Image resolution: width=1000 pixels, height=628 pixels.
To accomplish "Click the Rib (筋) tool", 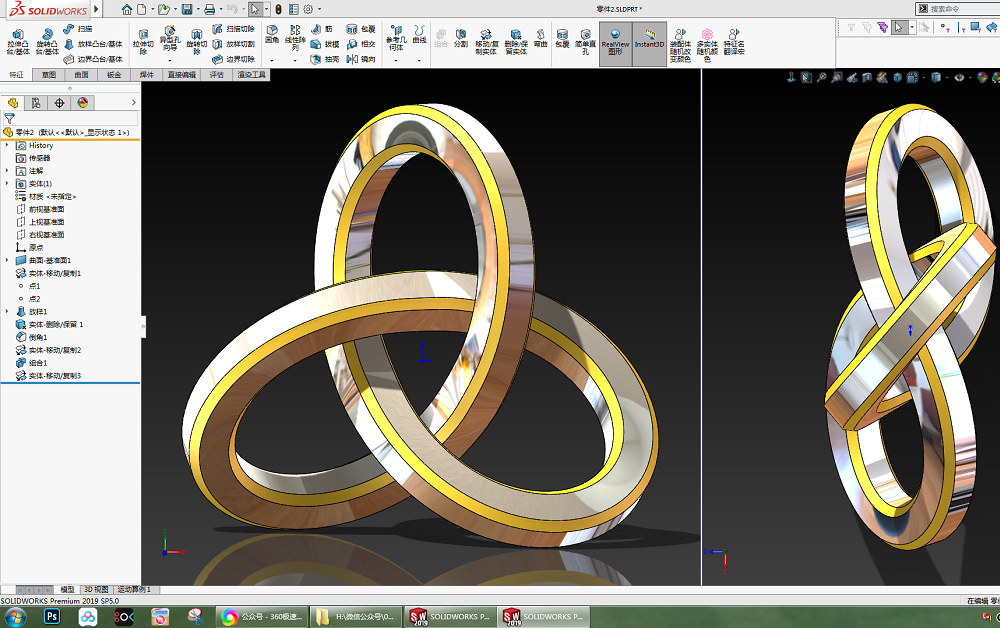I will click(x=322, y=29).
